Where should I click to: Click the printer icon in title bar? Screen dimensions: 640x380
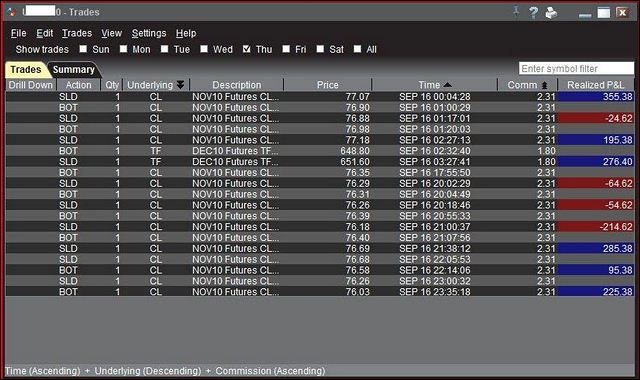pos(551,13)
